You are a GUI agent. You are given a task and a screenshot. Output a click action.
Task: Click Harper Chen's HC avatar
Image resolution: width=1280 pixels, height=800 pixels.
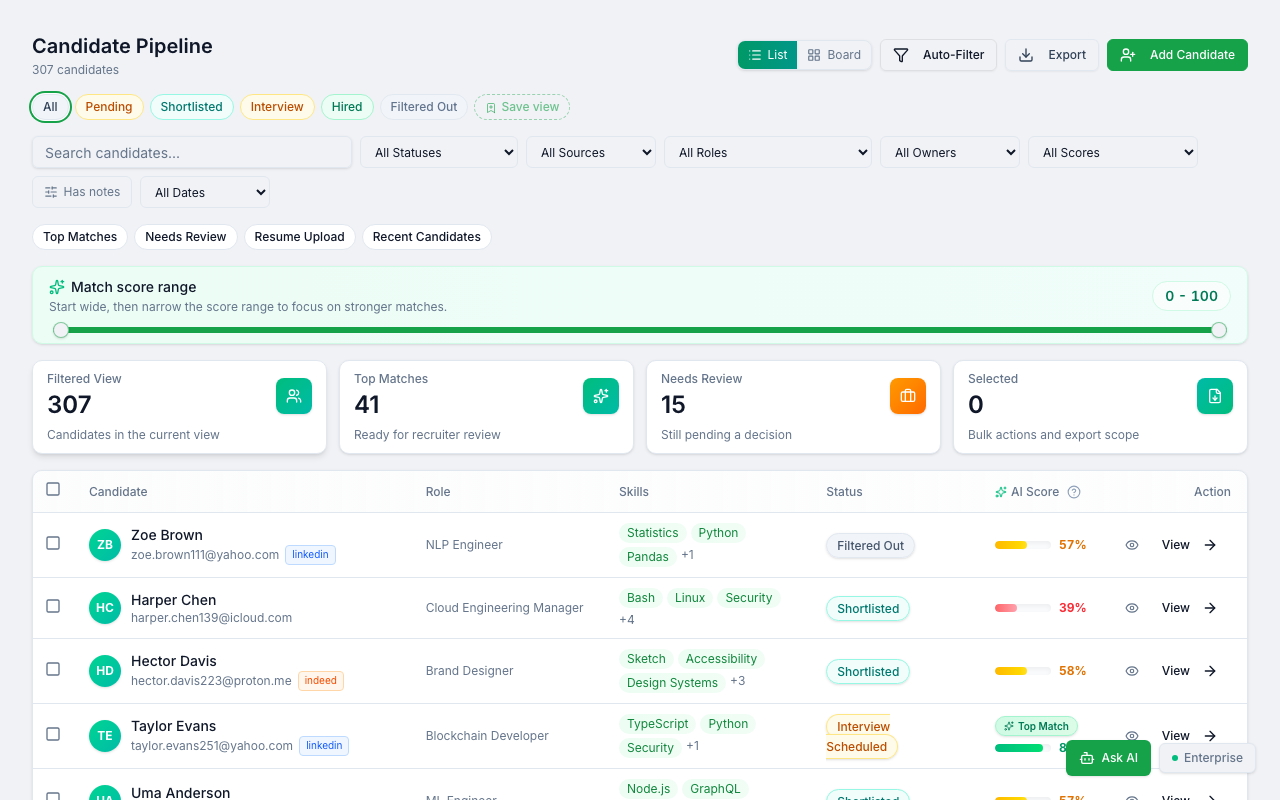coord(105,608)
